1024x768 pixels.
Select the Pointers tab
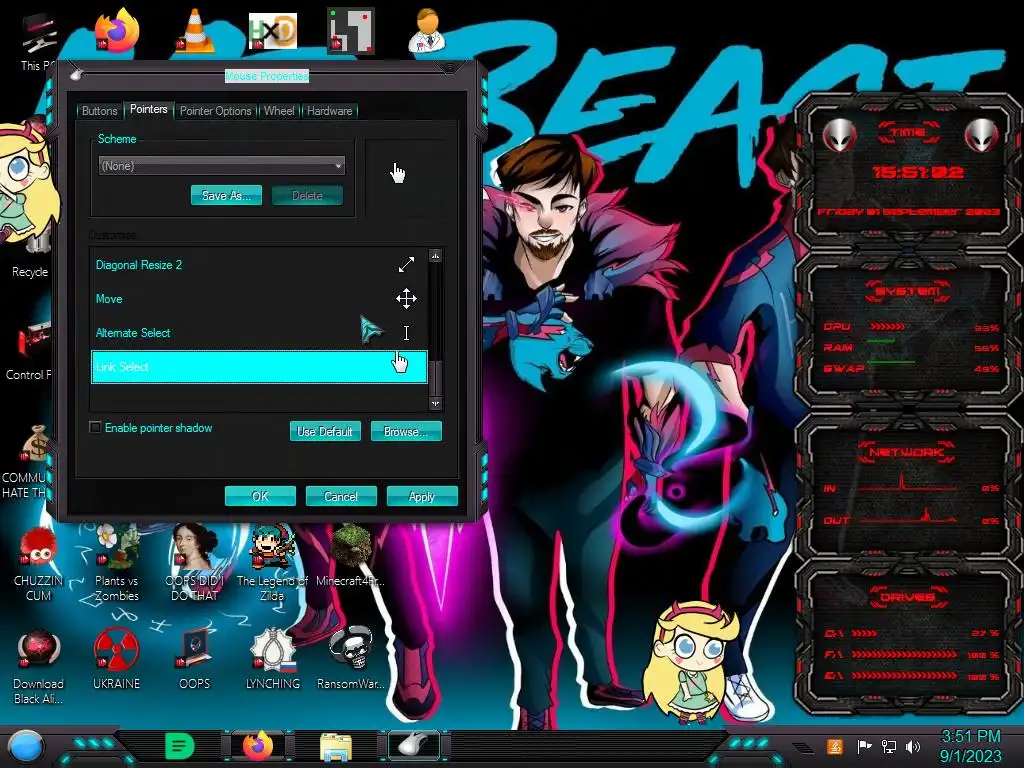point(148,109)
